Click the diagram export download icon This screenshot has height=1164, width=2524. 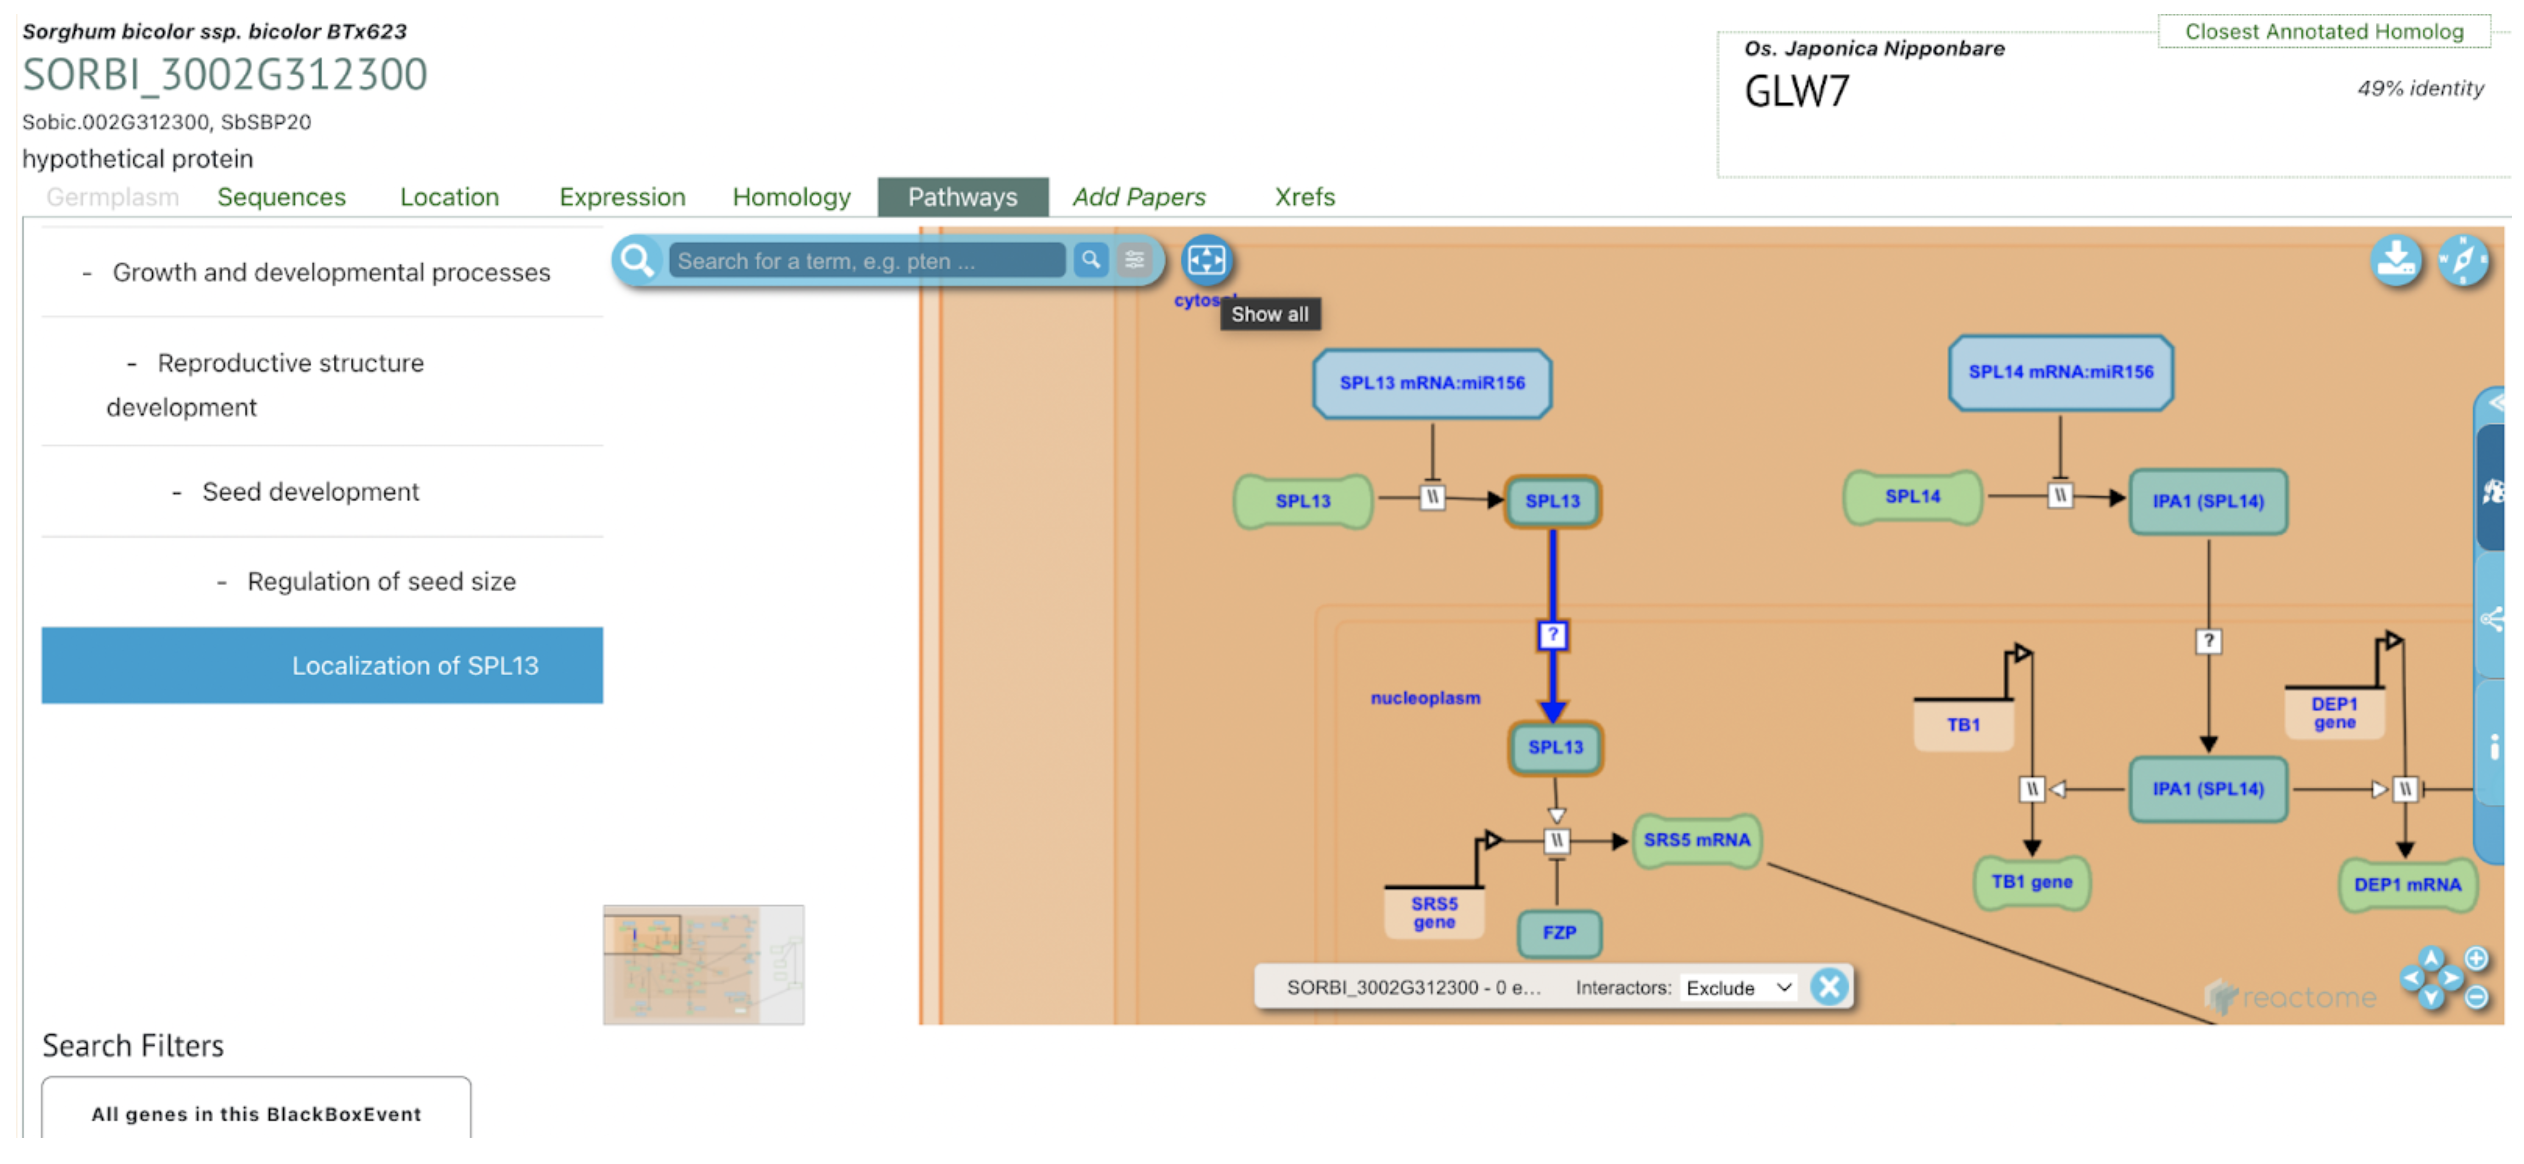point(2396,261)
